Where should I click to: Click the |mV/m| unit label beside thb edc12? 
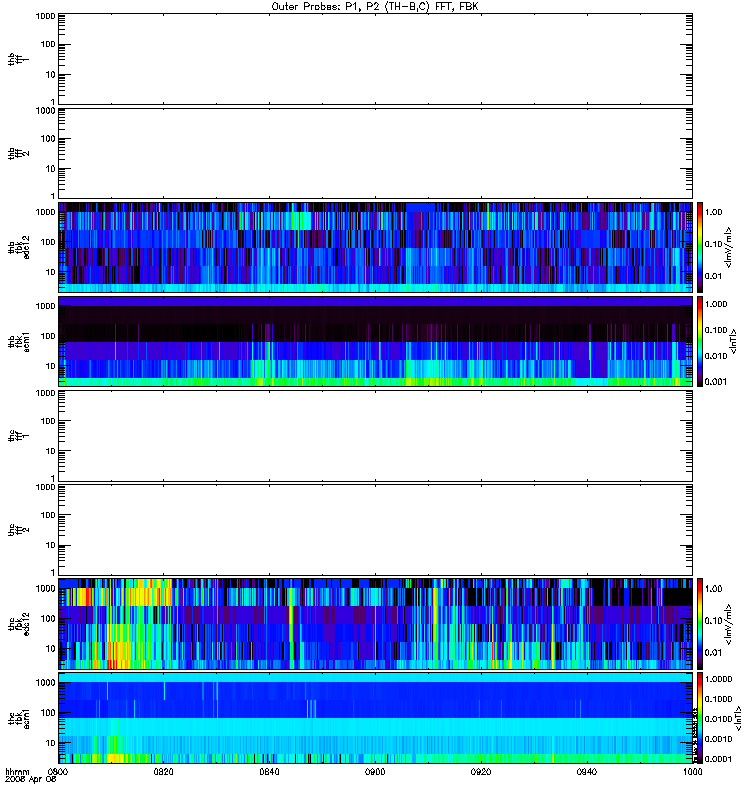[729, 247]
